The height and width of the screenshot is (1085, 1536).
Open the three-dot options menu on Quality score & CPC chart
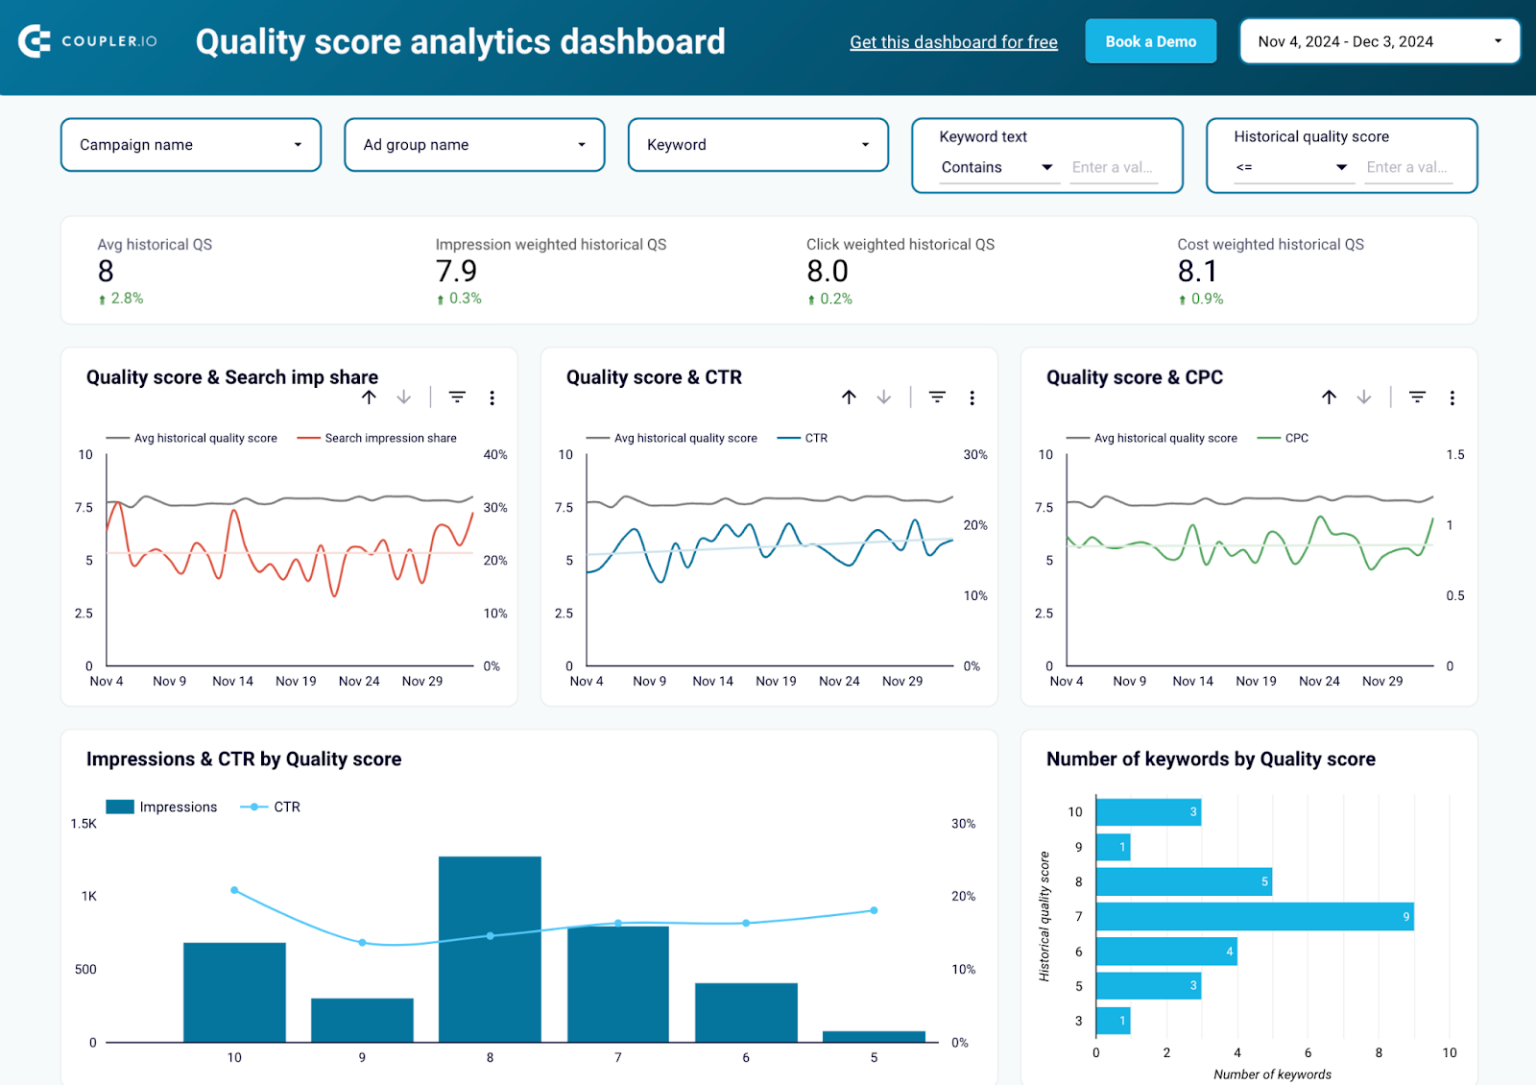click(1453, 396)
